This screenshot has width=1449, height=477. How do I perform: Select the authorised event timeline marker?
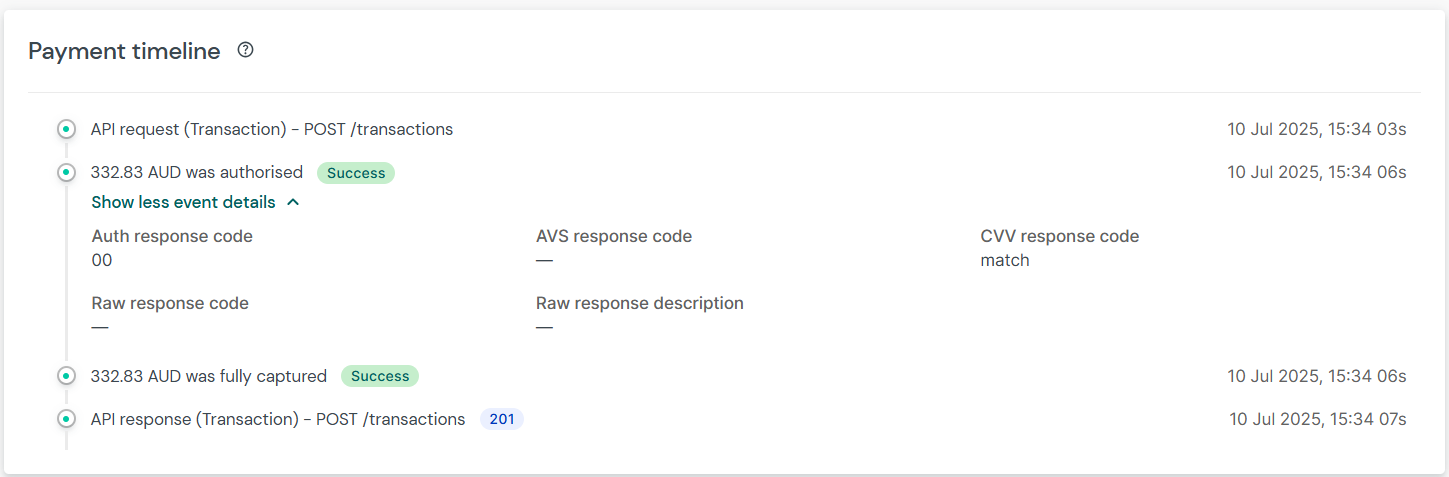[x=66, y=173]
